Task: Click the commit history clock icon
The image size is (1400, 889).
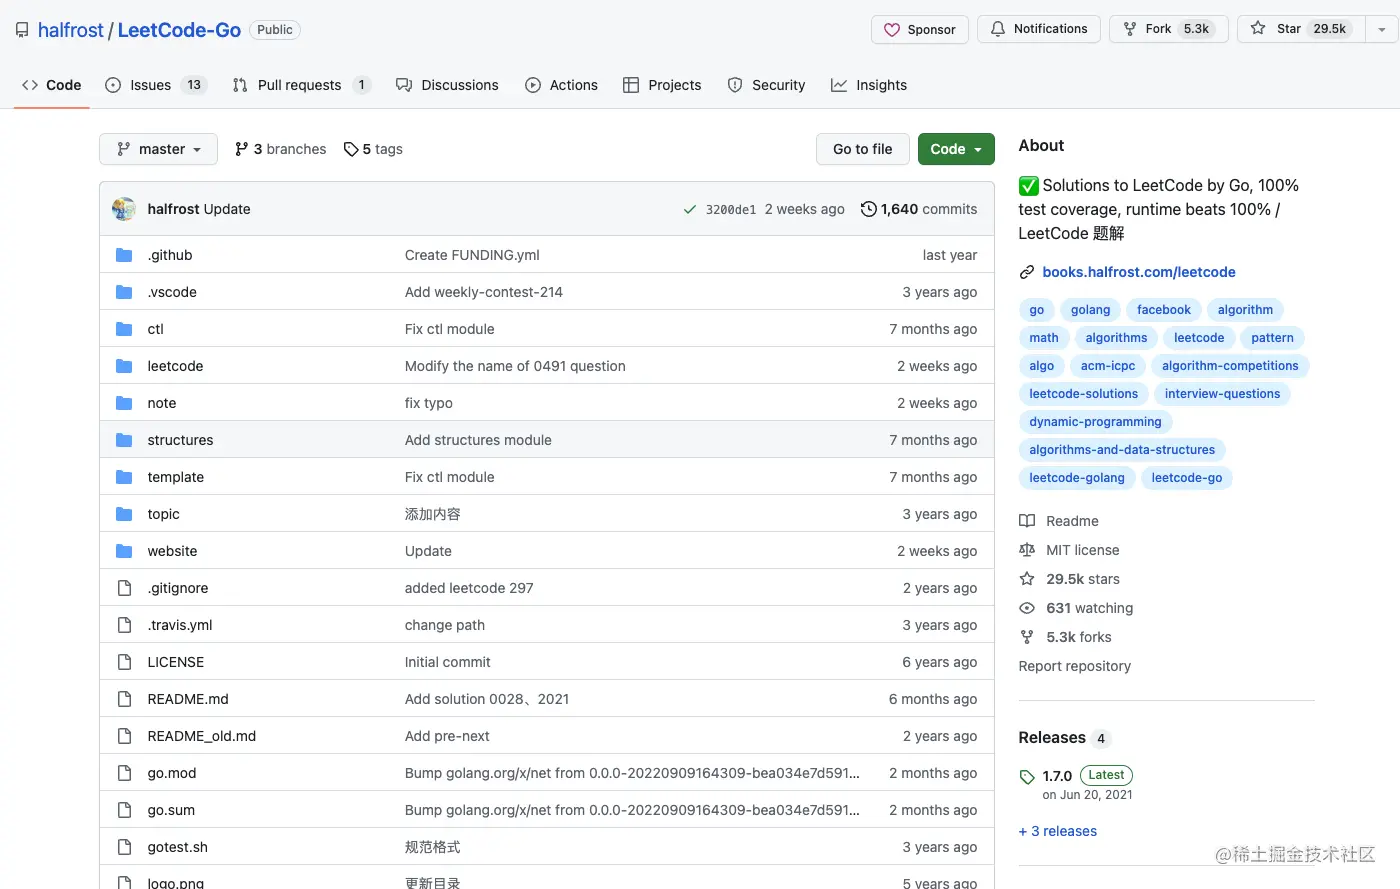Action: (869, 209)
